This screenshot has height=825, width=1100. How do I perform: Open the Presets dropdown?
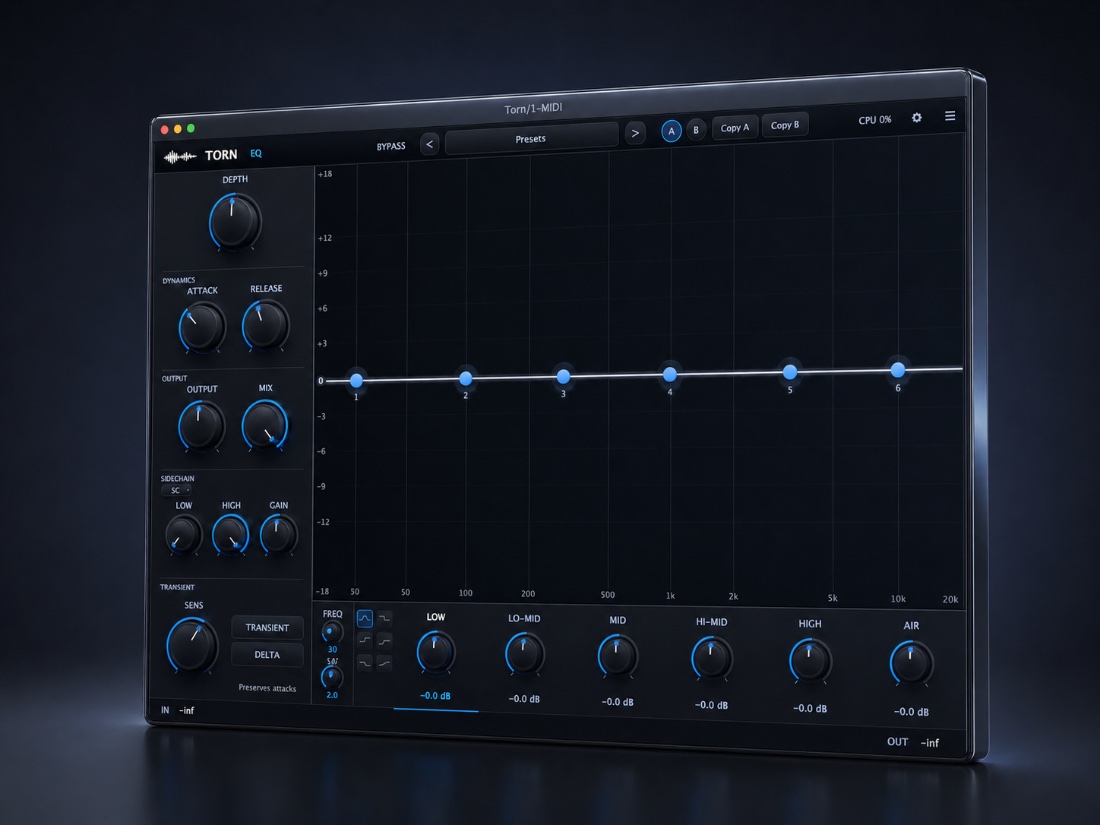(x=531, y=139)
